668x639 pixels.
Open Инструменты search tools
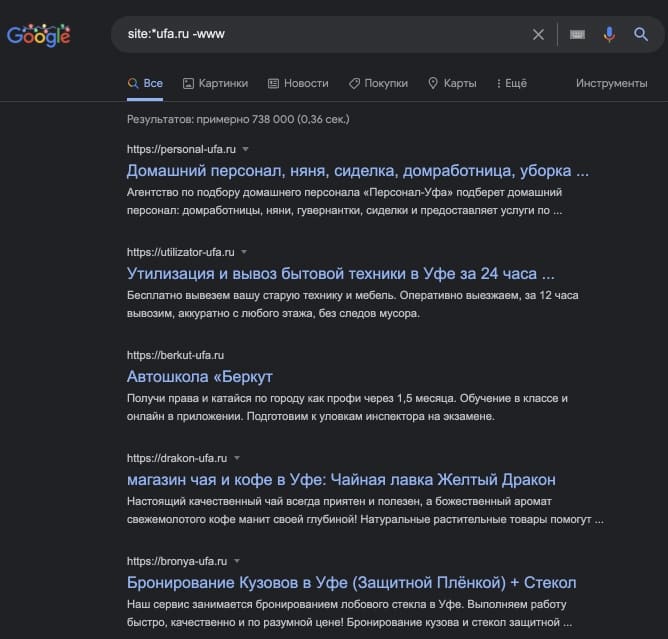[611, 83]
